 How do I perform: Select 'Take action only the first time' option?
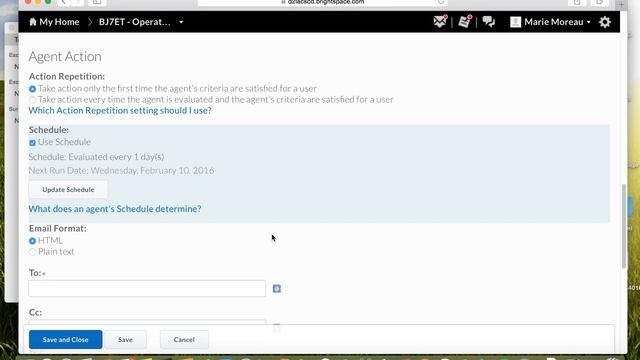[x=32, y=89]
